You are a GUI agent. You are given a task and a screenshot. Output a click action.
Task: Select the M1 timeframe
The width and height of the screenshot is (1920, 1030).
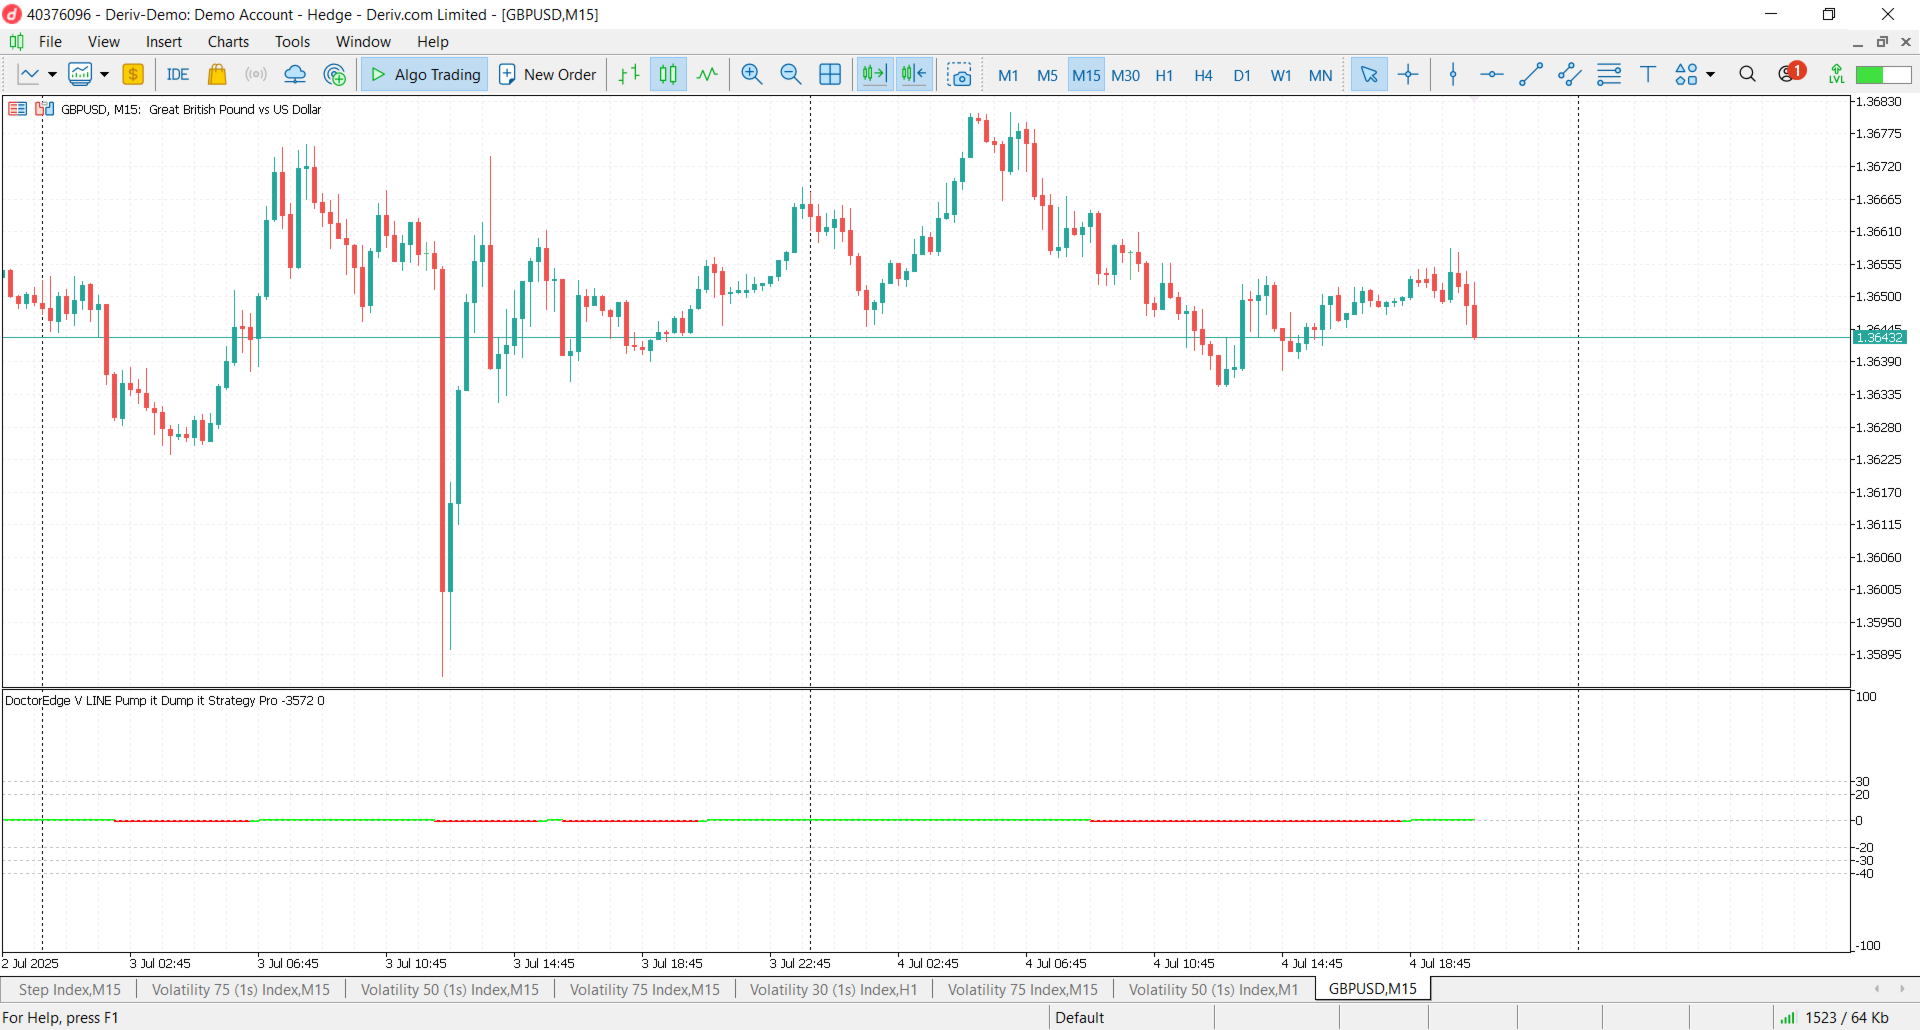tap(1008, 75)
